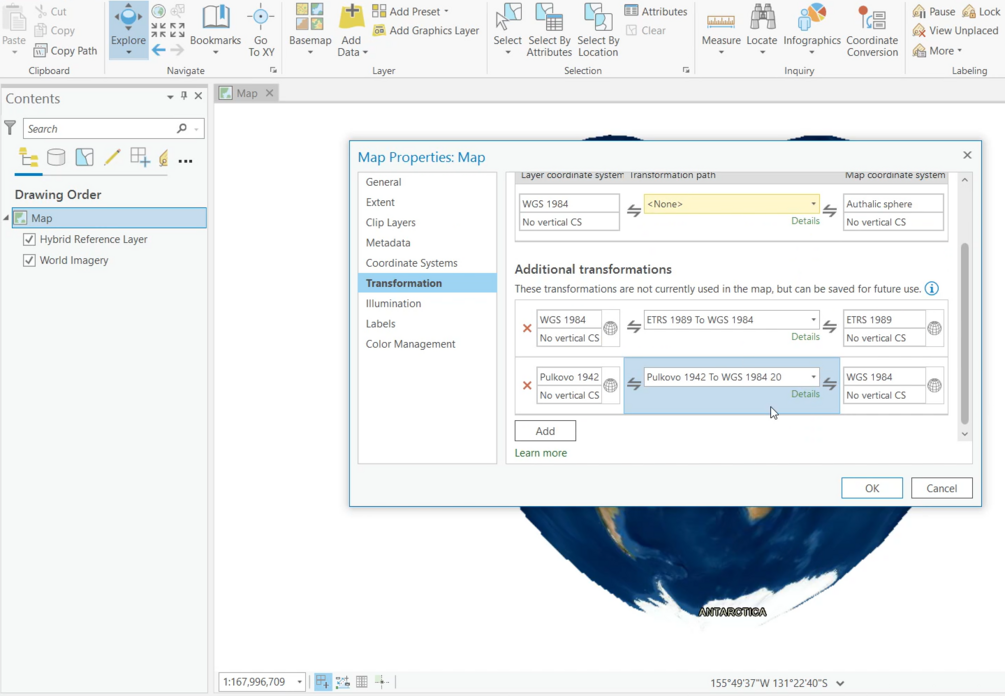
Task: Show more Contents list options (ellipsis)
Action: point(185,161)
